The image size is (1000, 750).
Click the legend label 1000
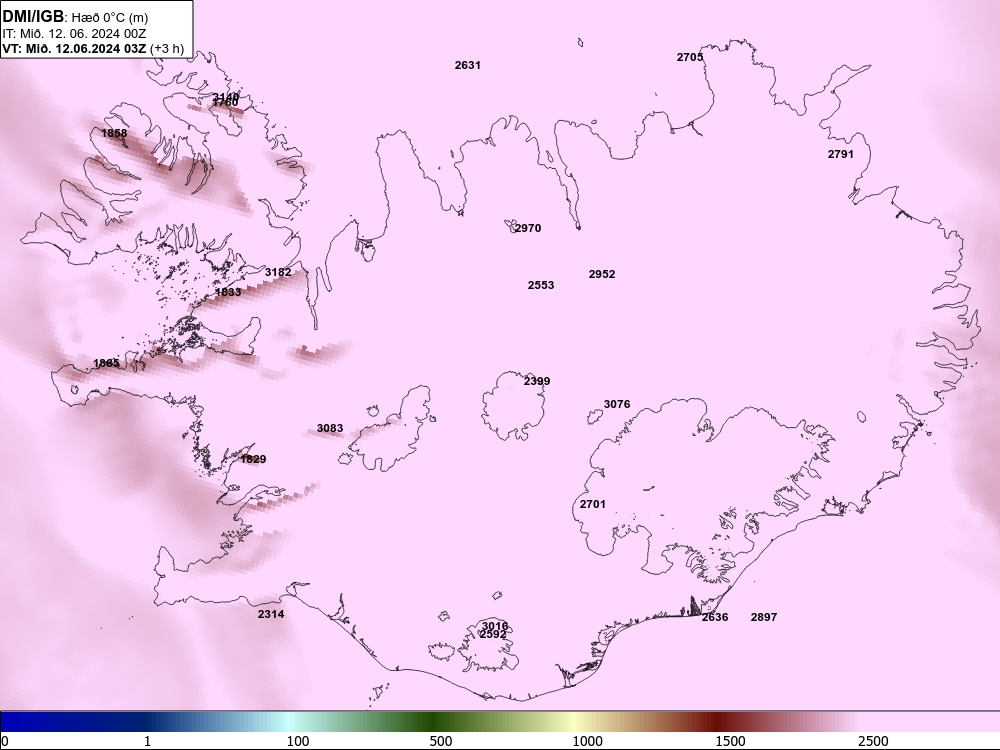[587, 741]
